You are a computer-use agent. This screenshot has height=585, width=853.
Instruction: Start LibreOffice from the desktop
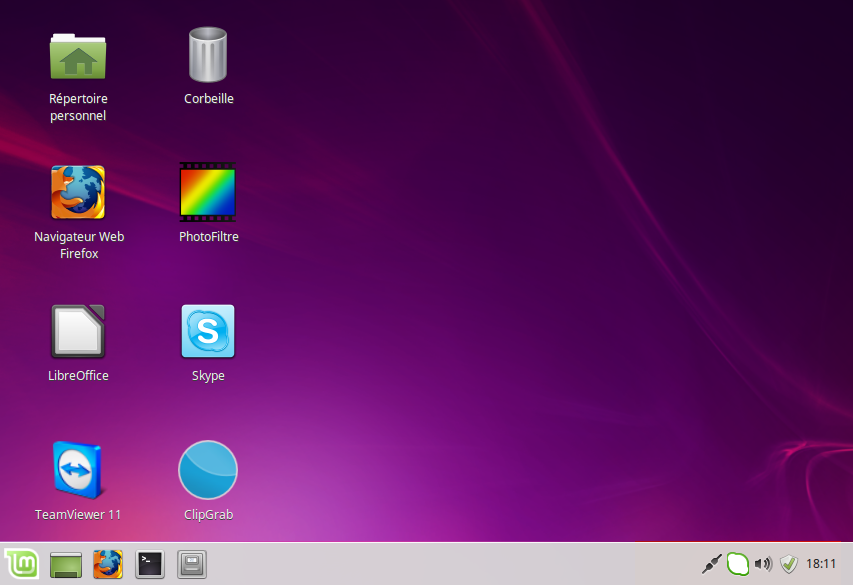pyautogui.click(x=78, y=330)
